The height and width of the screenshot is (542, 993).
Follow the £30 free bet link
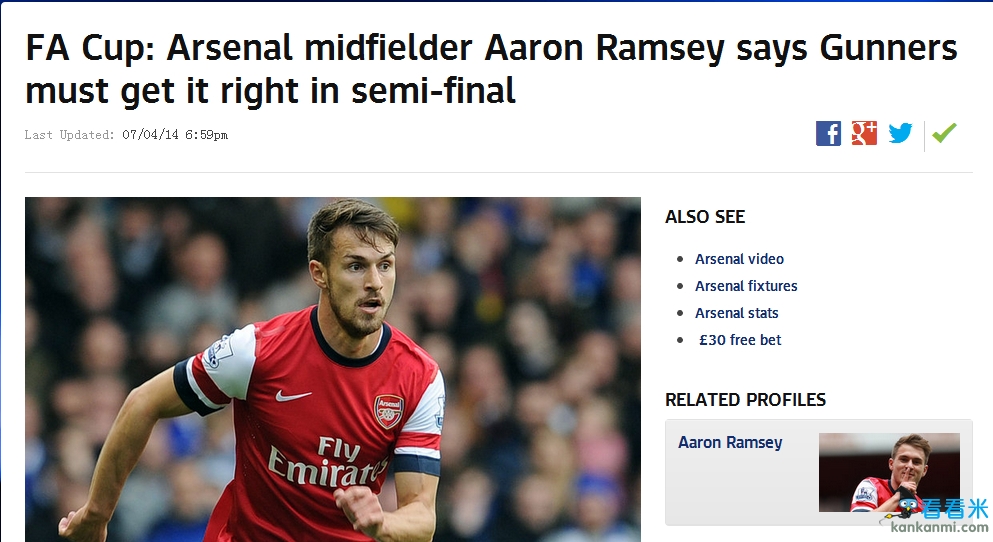[x=740, y=340]
